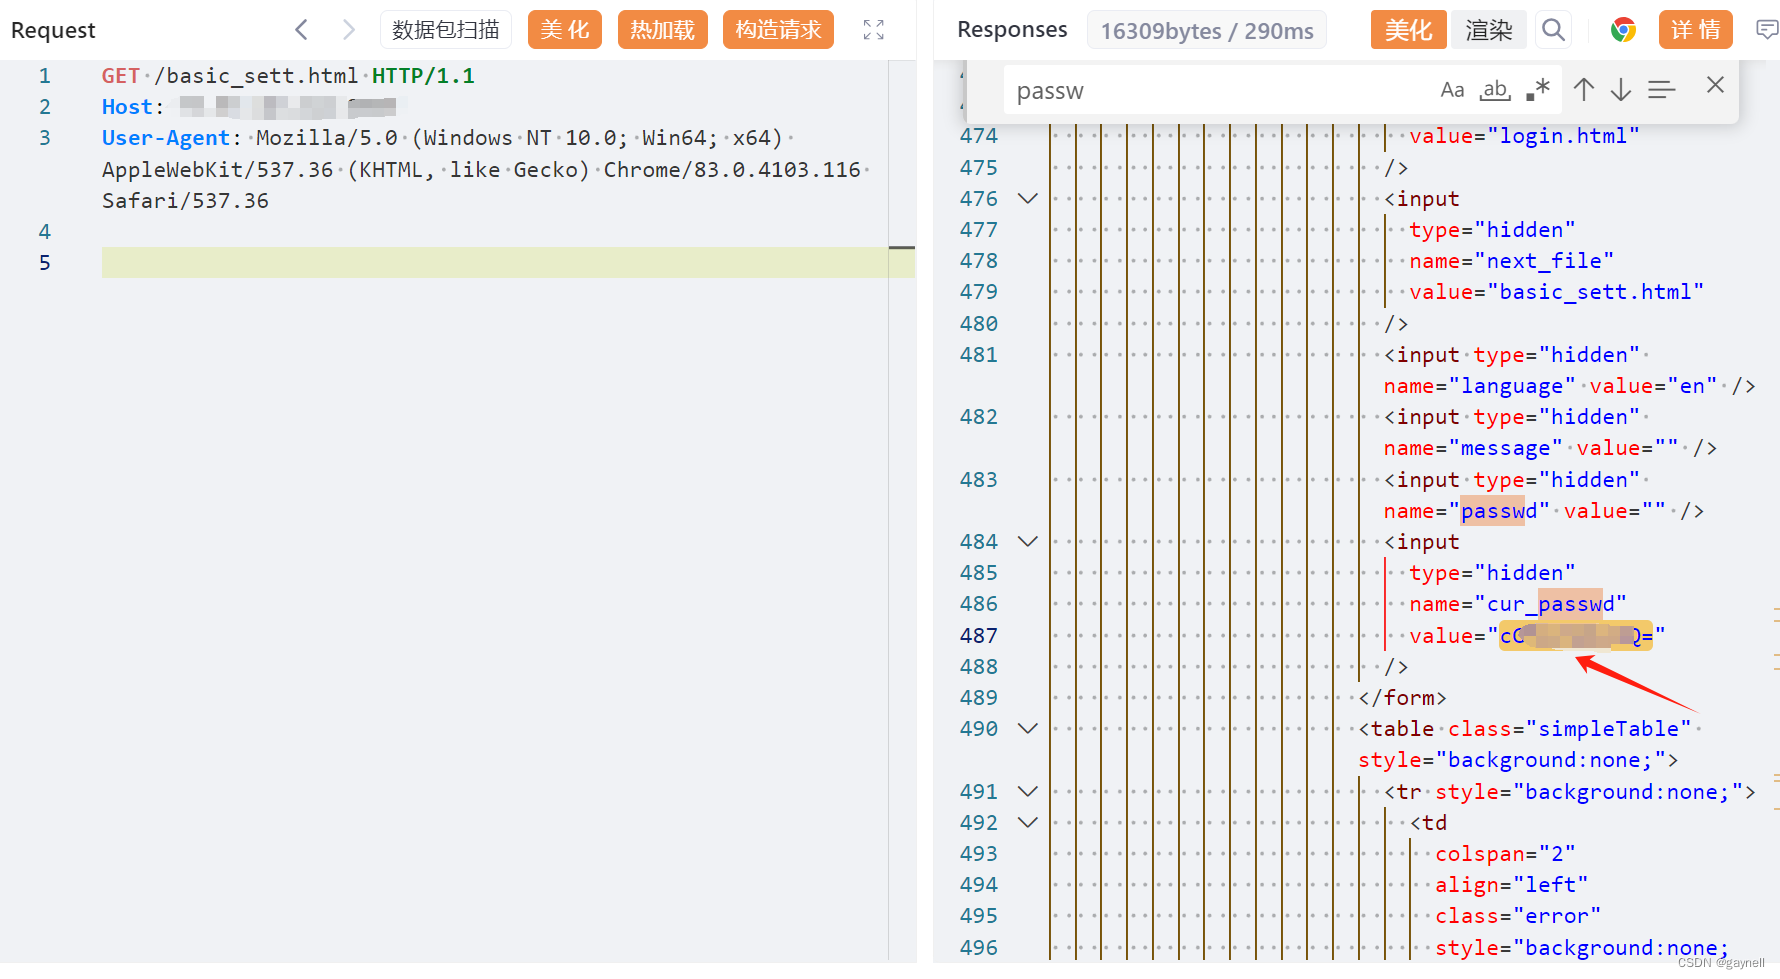Click the 构造请求 build request button
Viewport: 1780px width, 979px height.
coord(778,30)
